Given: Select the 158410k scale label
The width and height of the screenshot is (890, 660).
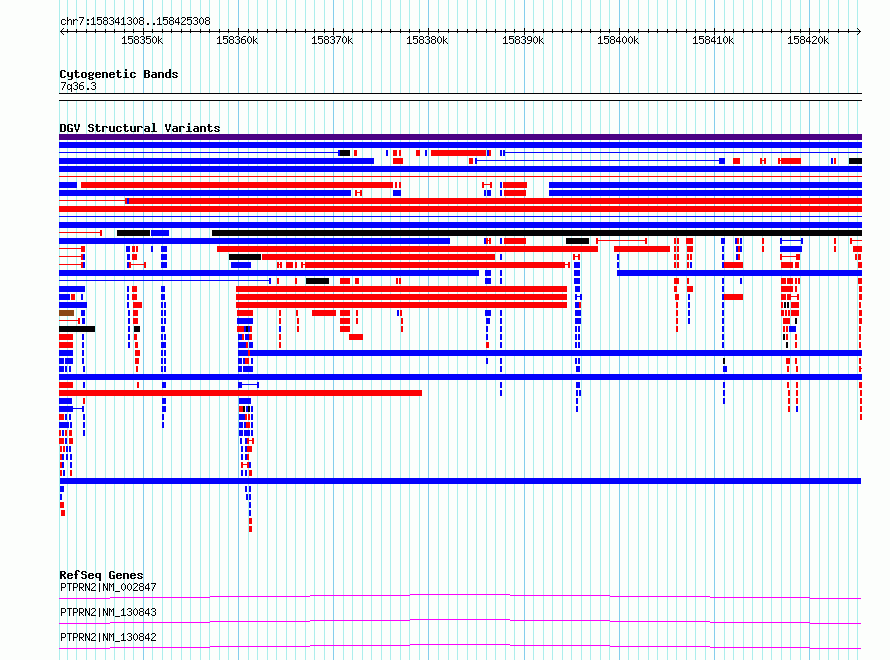Looking at the screenshot, I should coord(713,40).
